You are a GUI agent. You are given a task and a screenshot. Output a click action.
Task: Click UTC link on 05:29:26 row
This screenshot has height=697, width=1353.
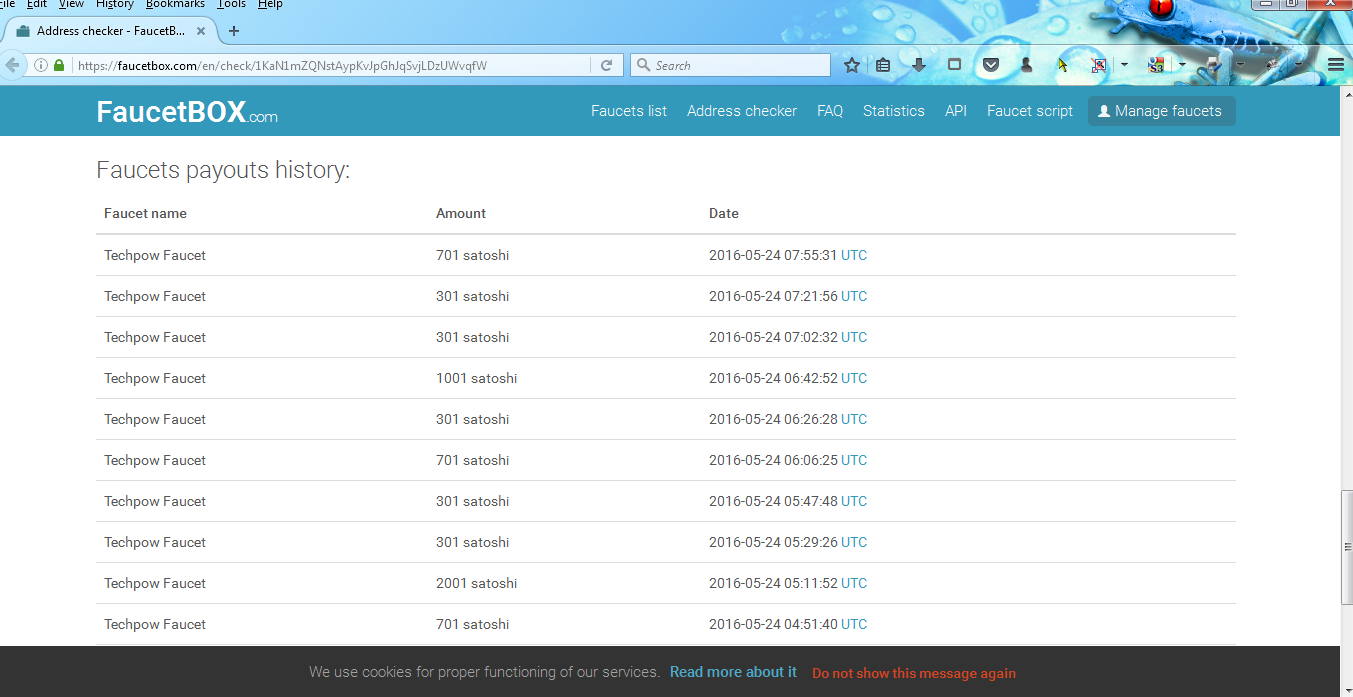click(854, 542)
